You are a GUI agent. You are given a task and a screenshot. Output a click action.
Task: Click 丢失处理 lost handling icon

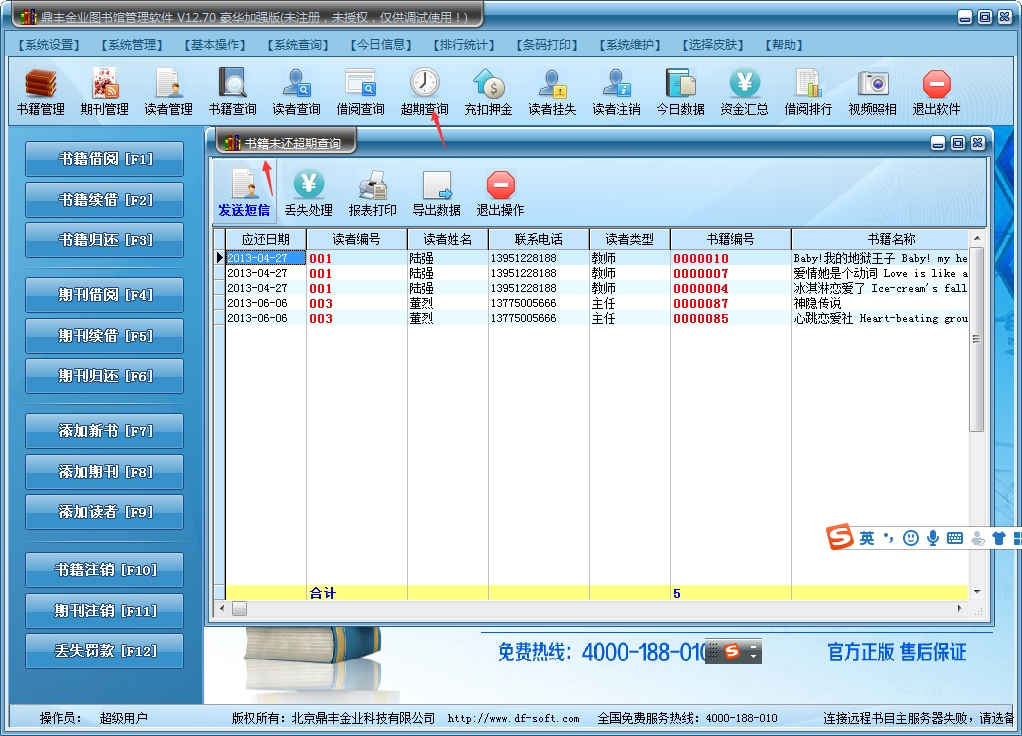coord(308,186)
